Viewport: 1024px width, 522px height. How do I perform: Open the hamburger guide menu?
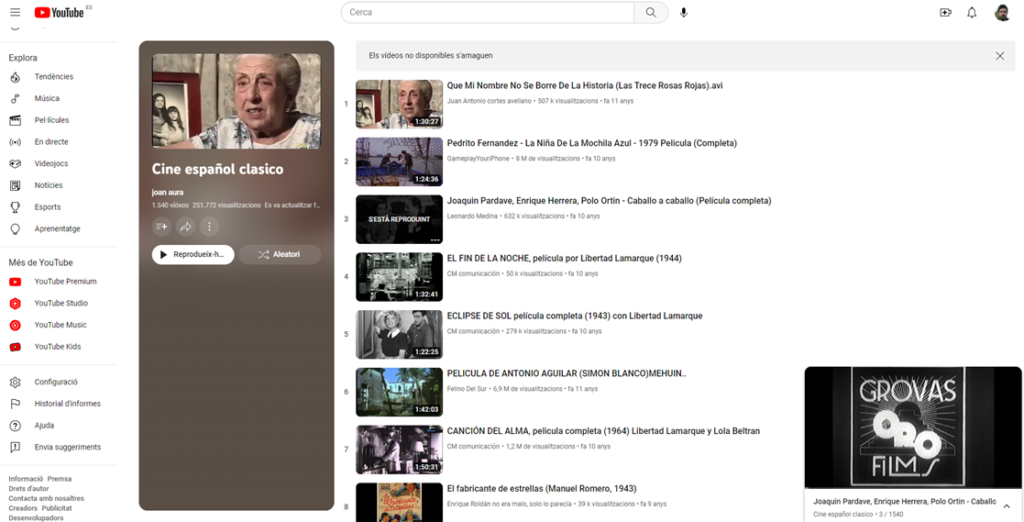15,12
